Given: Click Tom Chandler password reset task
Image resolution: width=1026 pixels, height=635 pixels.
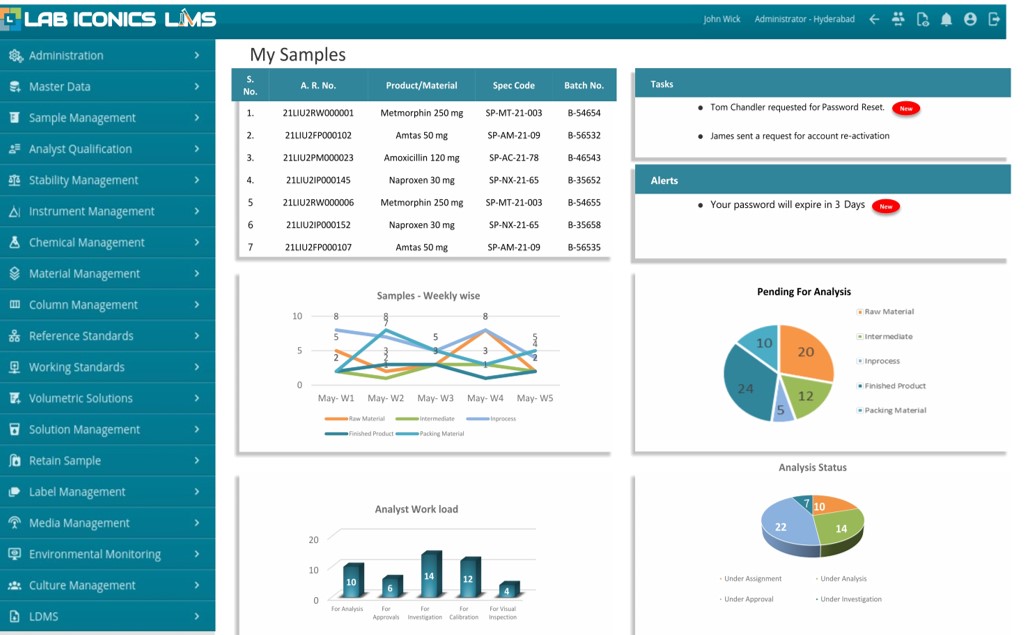Looking at the screenshot, I should tap(797, 107).
